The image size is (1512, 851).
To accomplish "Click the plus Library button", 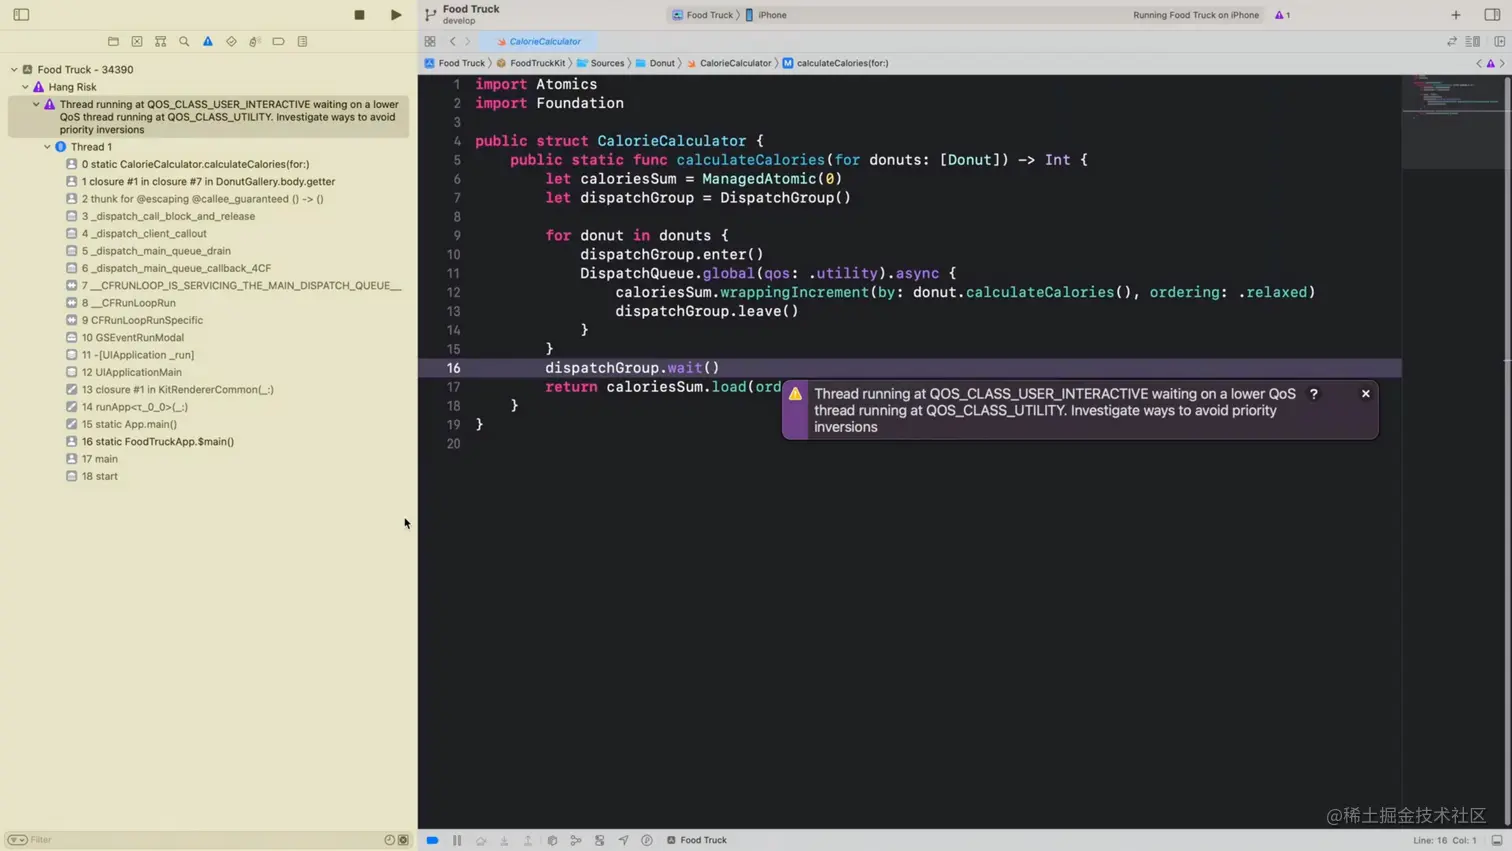I will pos(1456,15).
